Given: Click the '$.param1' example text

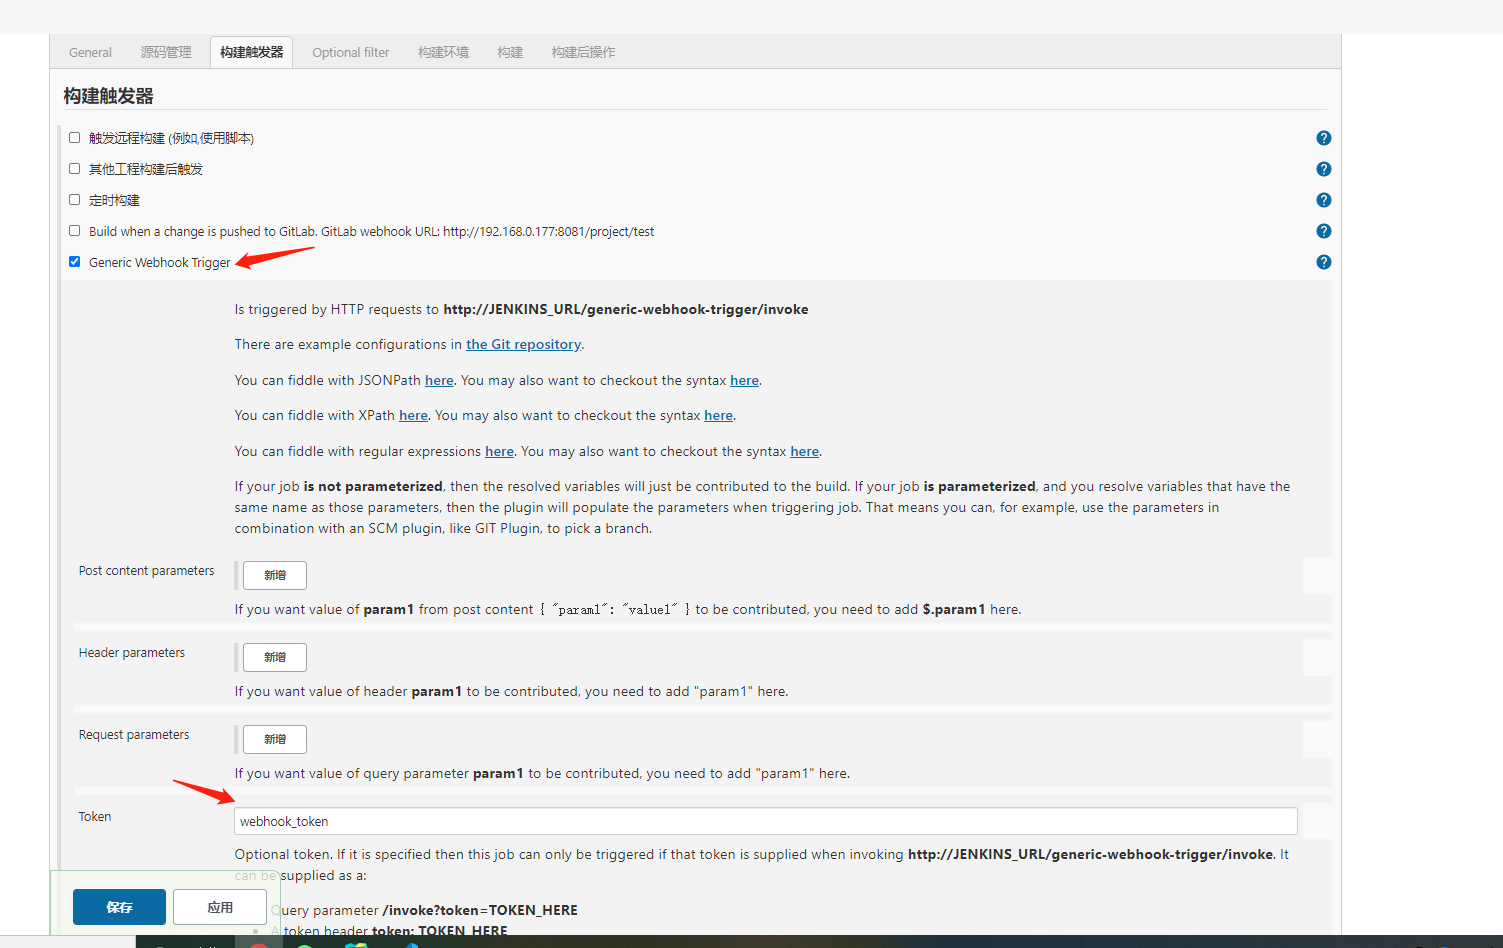Looking at the screenshot, I should pyautogui.click(x=954, y=609).
